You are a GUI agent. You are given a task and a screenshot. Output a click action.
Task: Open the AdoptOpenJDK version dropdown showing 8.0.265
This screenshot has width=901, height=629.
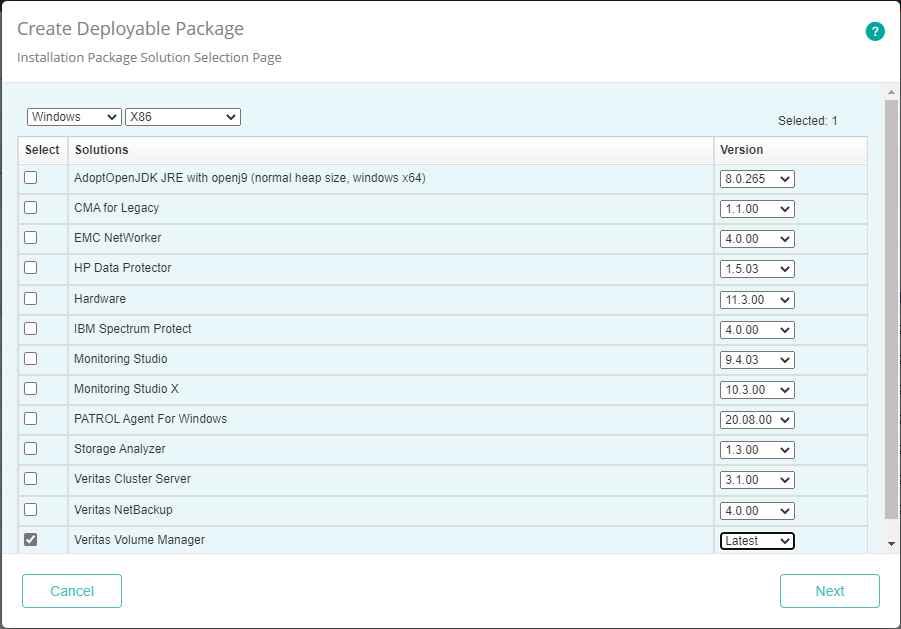[x=756, y=178]
